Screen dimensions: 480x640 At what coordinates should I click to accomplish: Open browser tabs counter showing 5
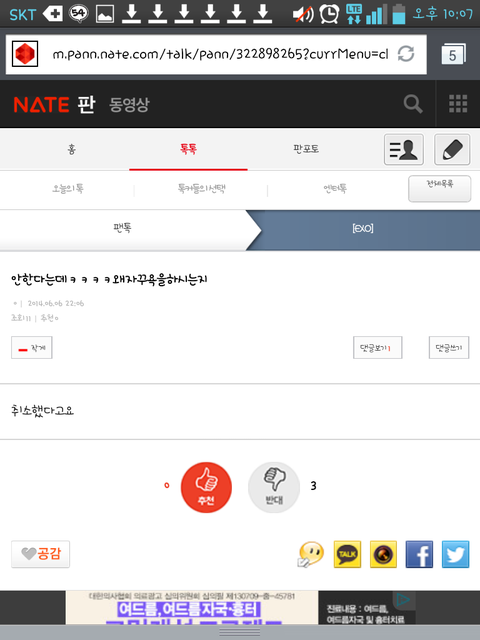[x=453, y=54]
